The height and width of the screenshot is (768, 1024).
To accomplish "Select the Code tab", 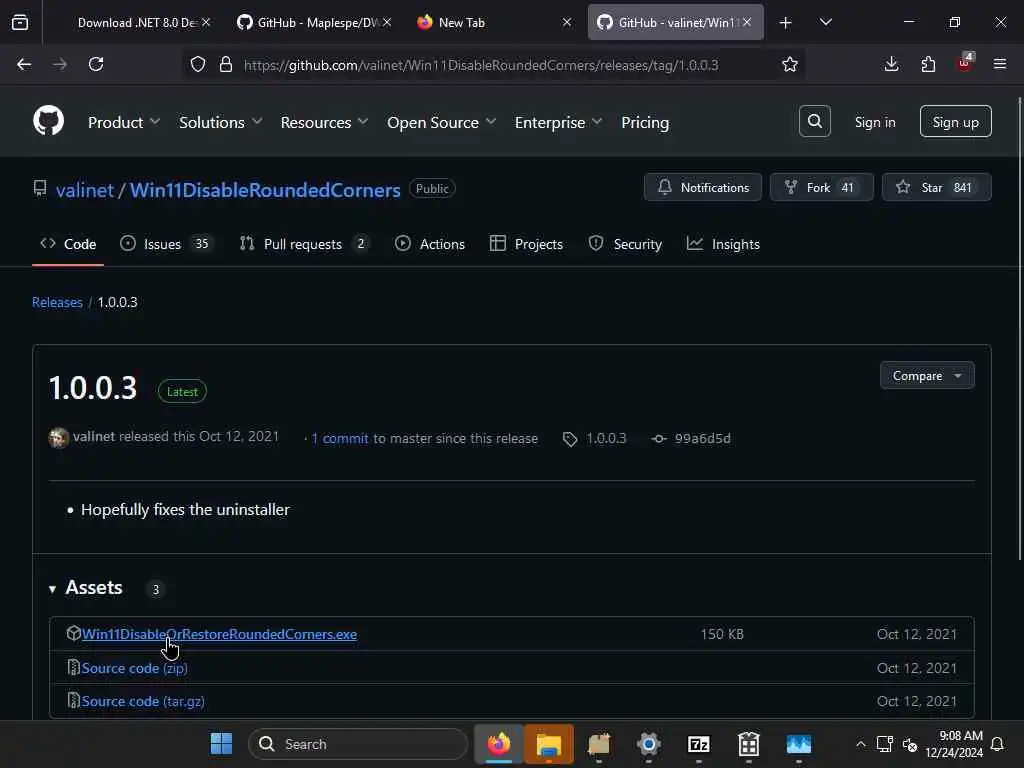I will 68,244.
